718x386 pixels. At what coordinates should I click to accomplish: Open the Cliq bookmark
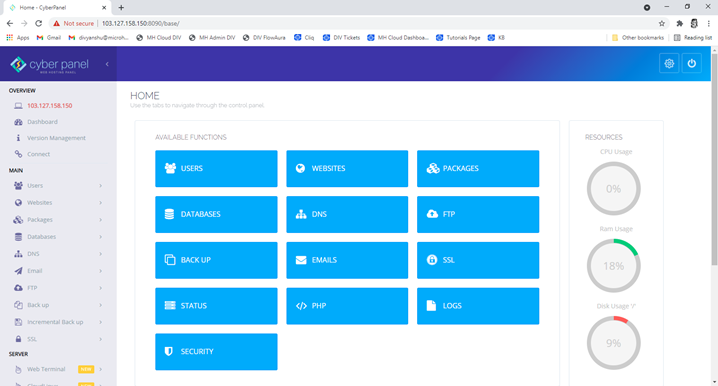[304, 38]
